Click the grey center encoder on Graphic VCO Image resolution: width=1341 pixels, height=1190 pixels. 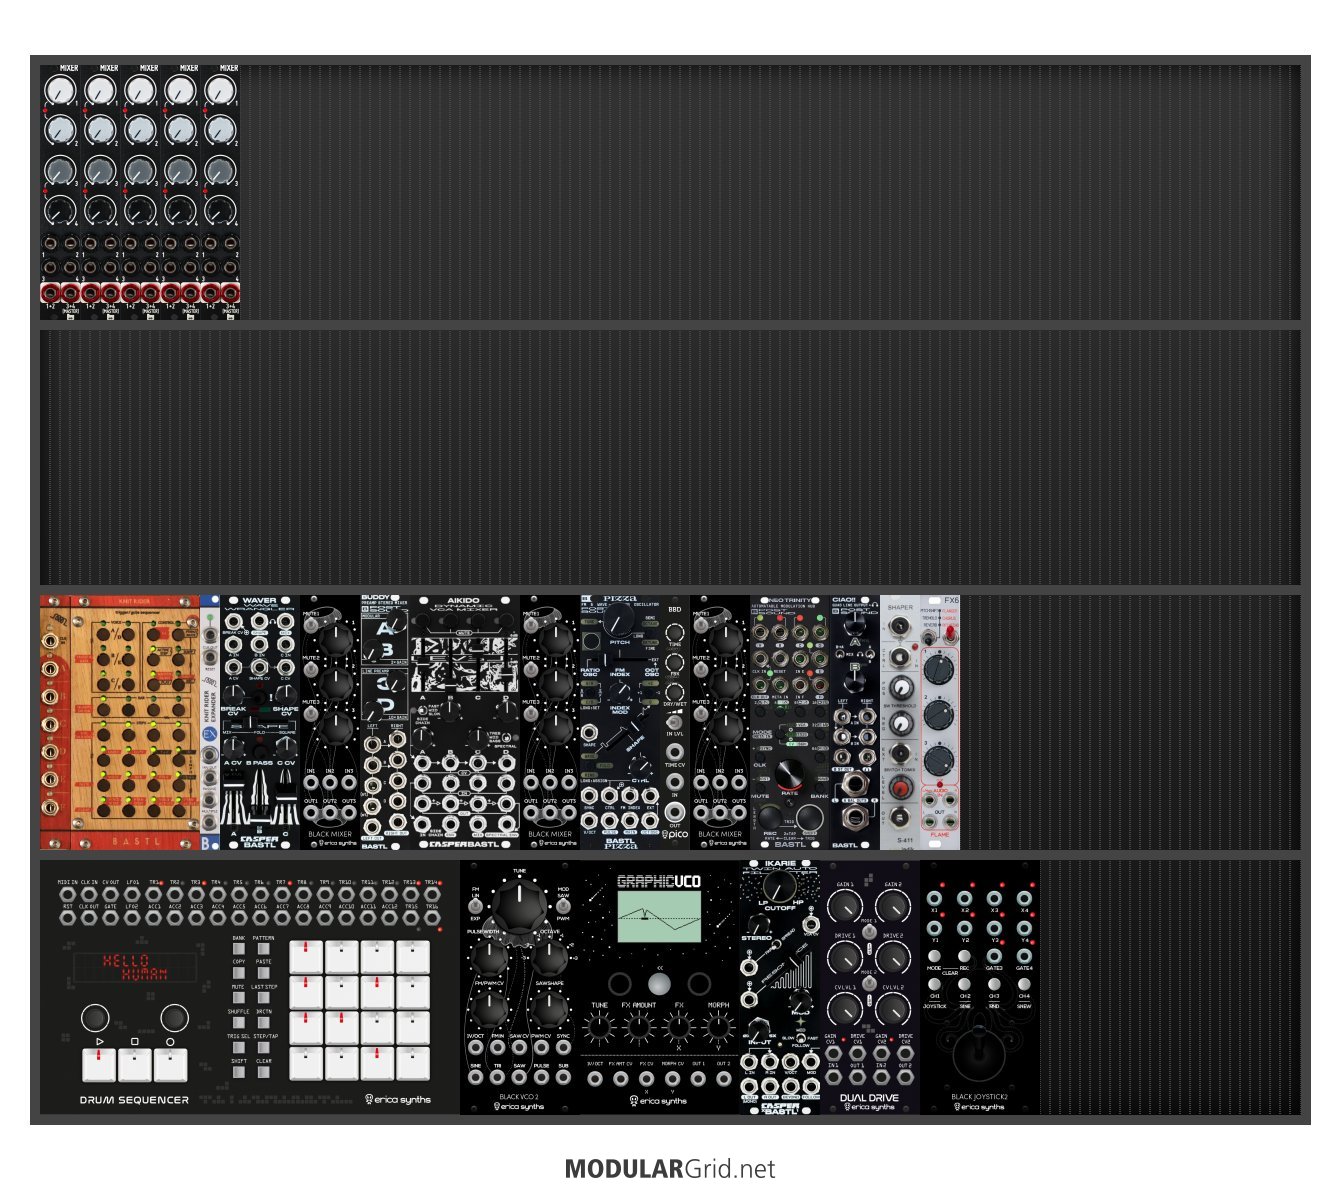click(659, 983)
